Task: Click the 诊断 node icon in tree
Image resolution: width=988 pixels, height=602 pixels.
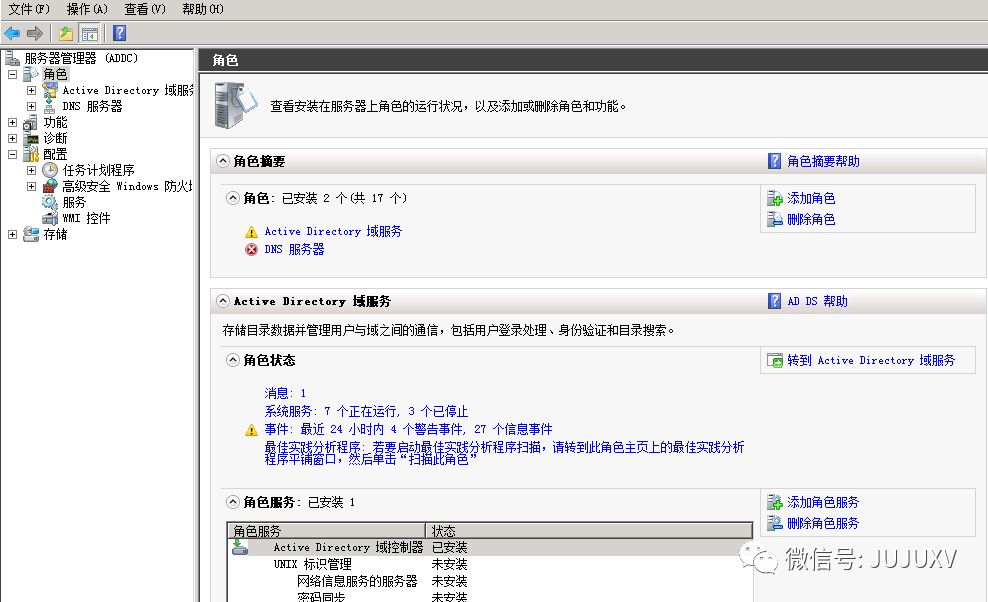Action: [31, 138]
